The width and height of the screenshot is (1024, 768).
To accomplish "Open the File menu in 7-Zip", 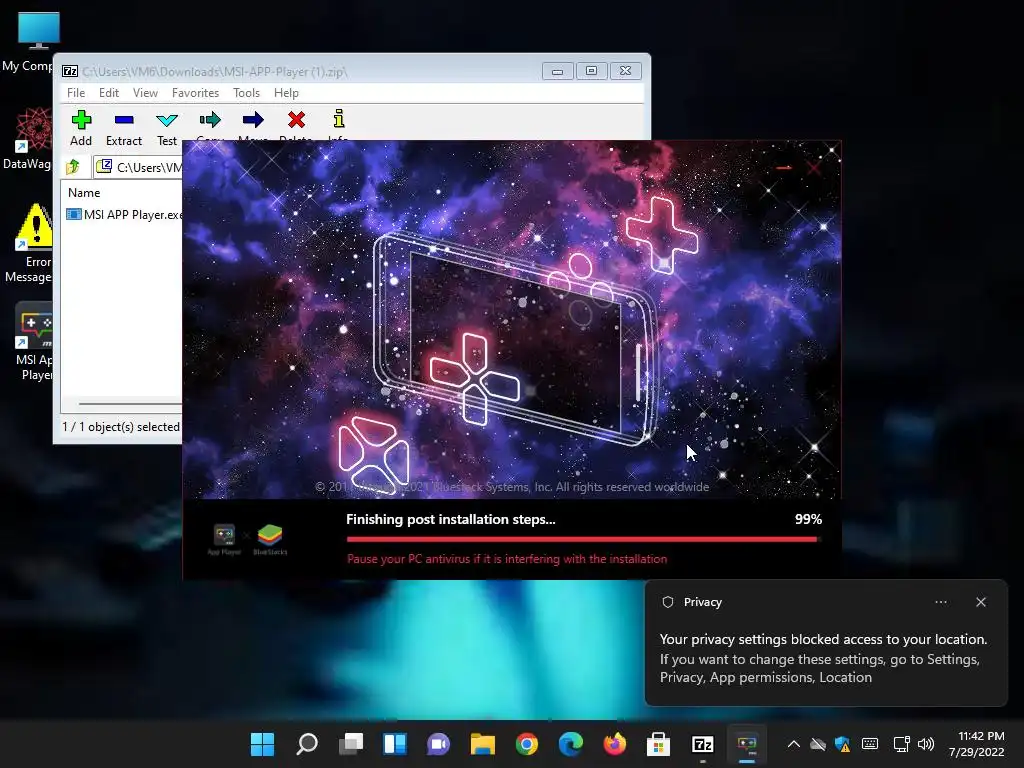I will point(76,93).
